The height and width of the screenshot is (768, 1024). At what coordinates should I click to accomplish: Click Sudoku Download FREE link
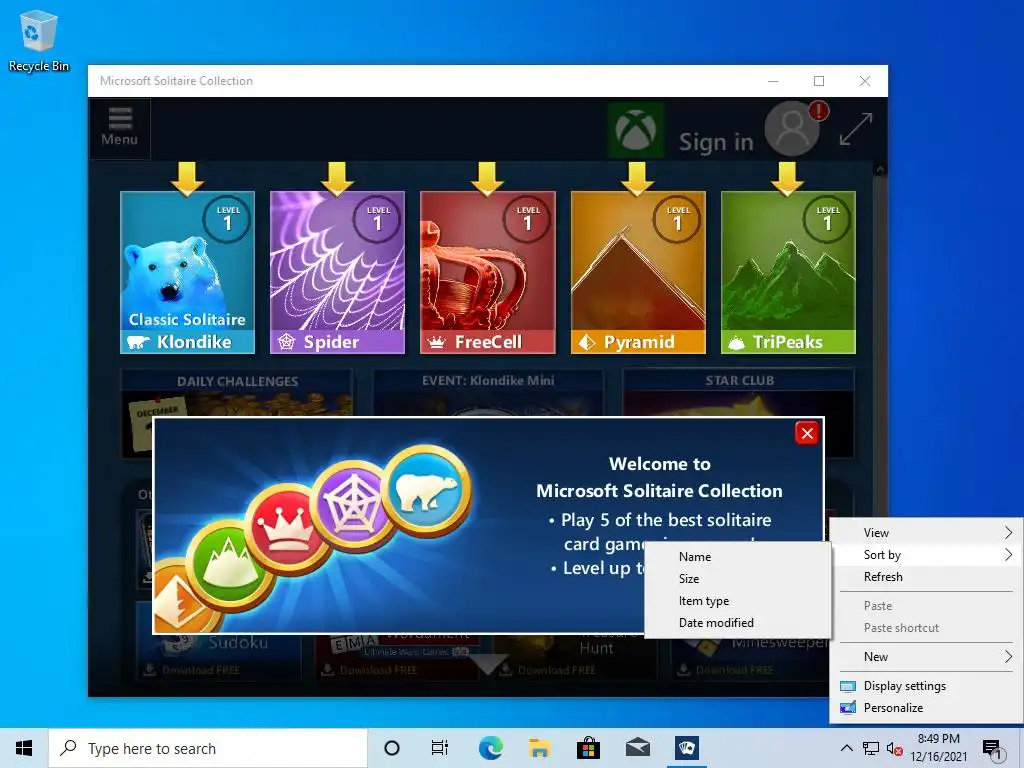coord(193,670)
